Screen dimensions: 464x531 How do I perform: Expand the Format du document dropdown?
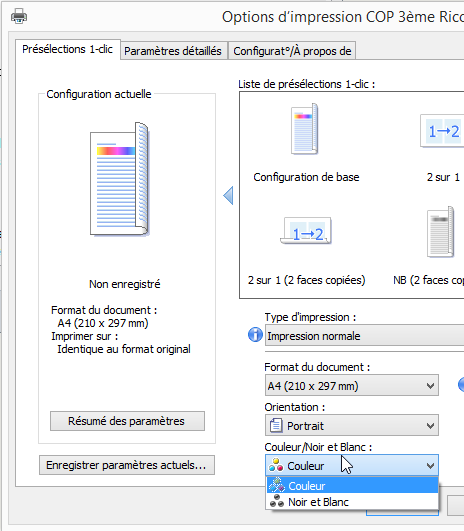tap(352, 385)
